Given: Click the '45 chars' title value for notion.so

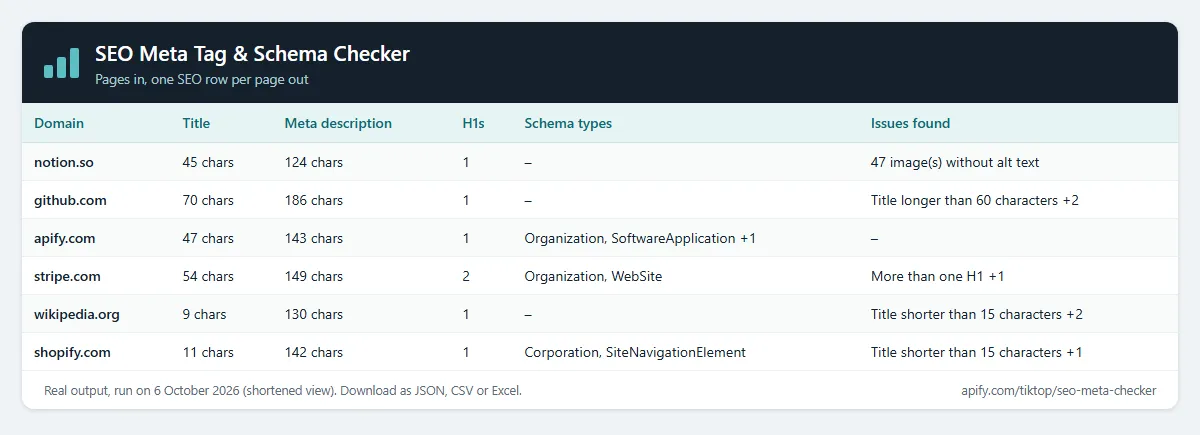Looking at the screenshot, I should (x=208, y=162).
